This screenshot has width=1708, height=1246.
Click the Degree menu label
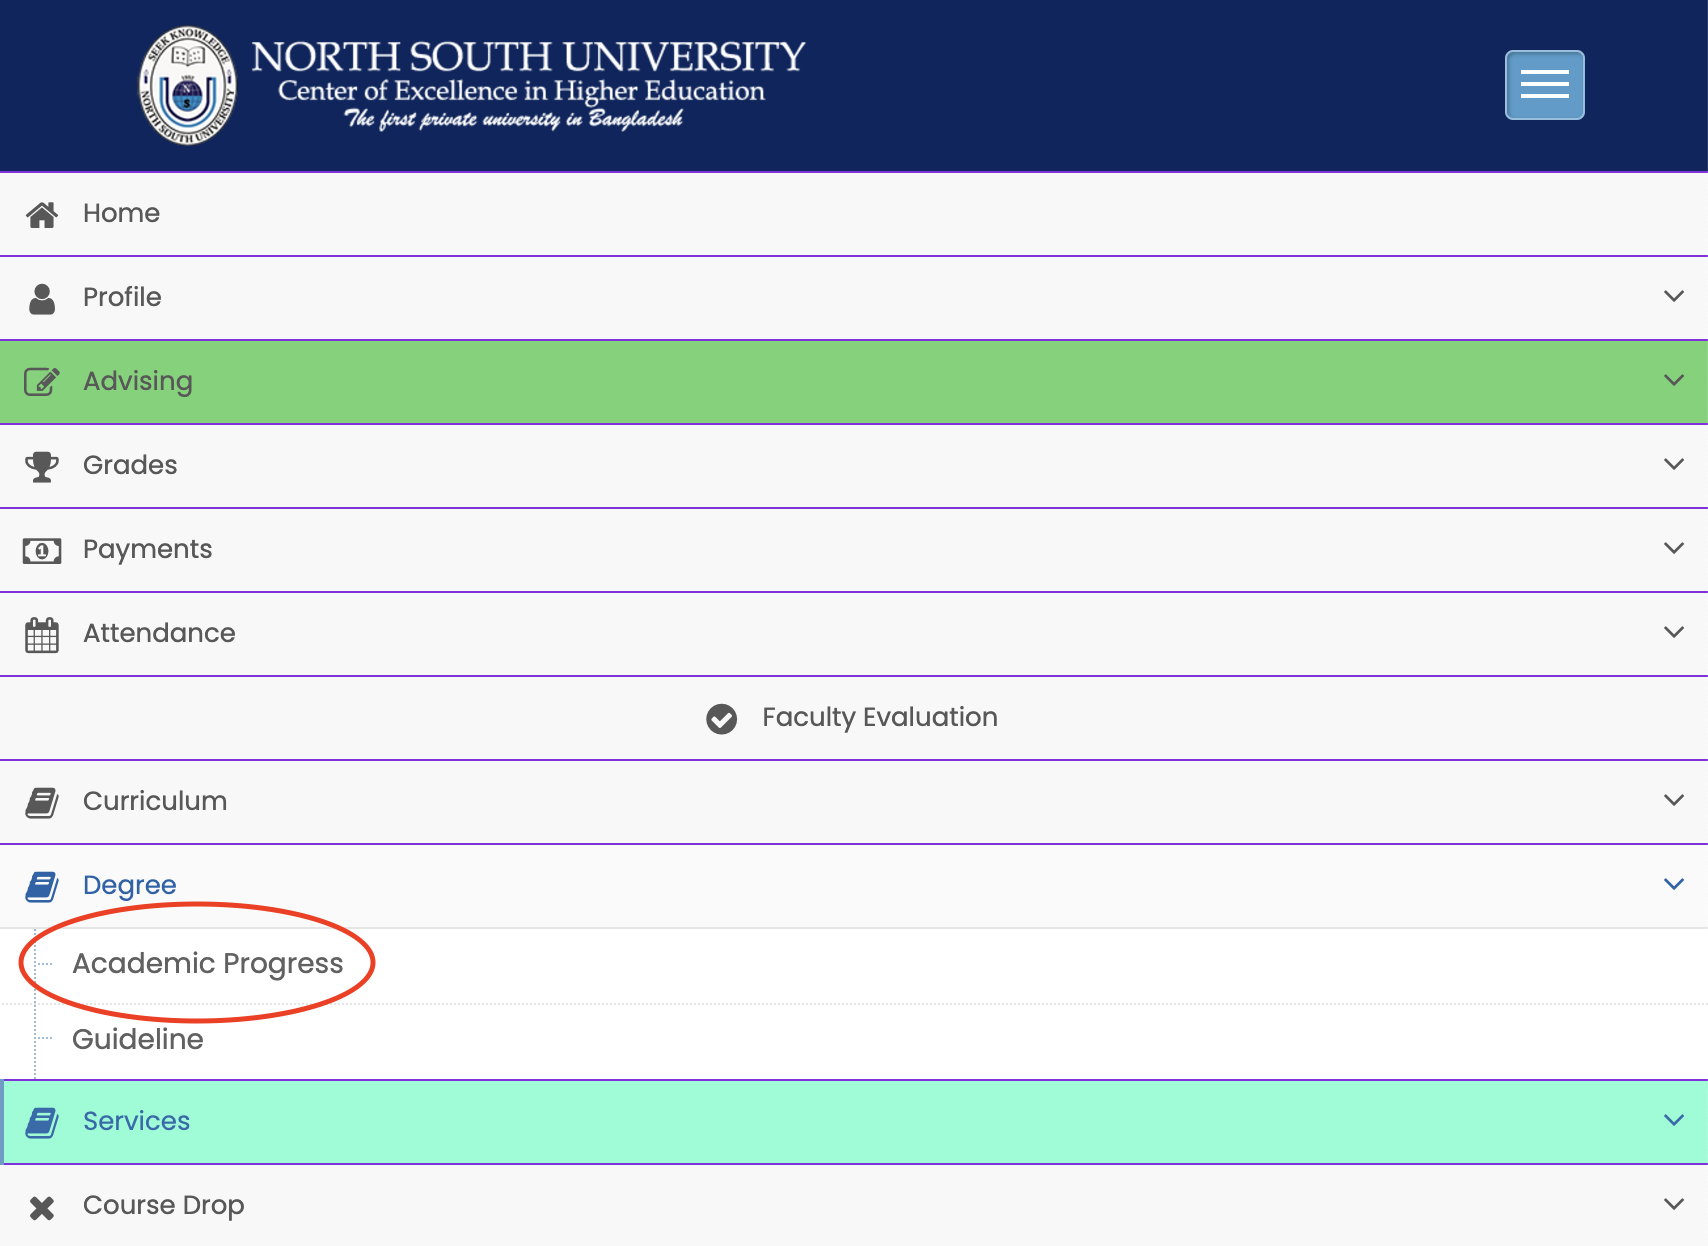coord(130,885)
